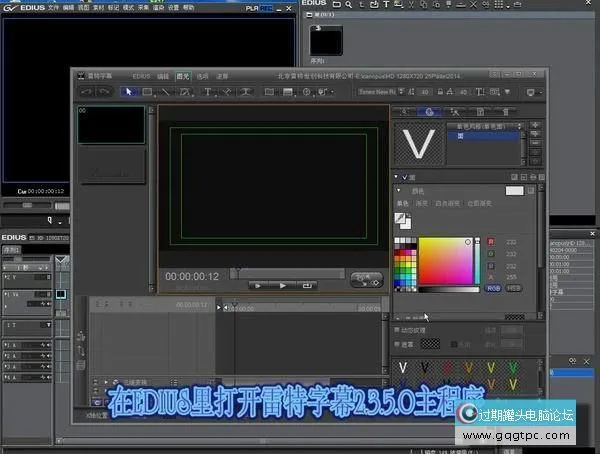Image resolution: width=600 pixels, height=454 pixels.
Task: Click the RGB color mode button
Action: (x=492, y=287)
